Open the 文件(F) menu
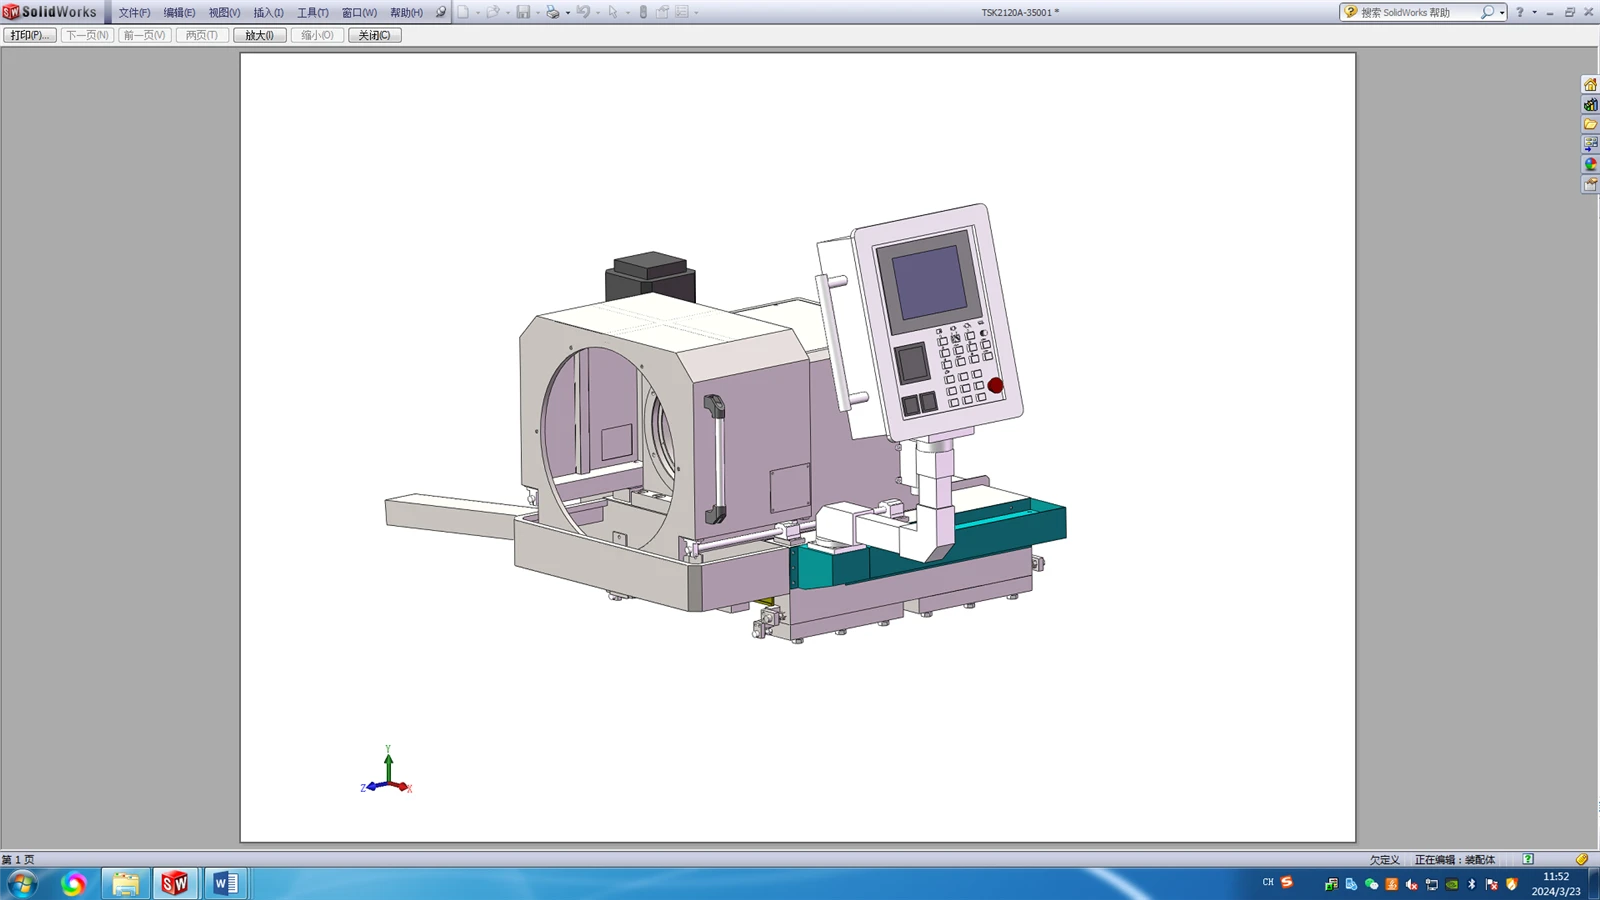This screenshot has height=900, width=1600. (x=134, y=13)
